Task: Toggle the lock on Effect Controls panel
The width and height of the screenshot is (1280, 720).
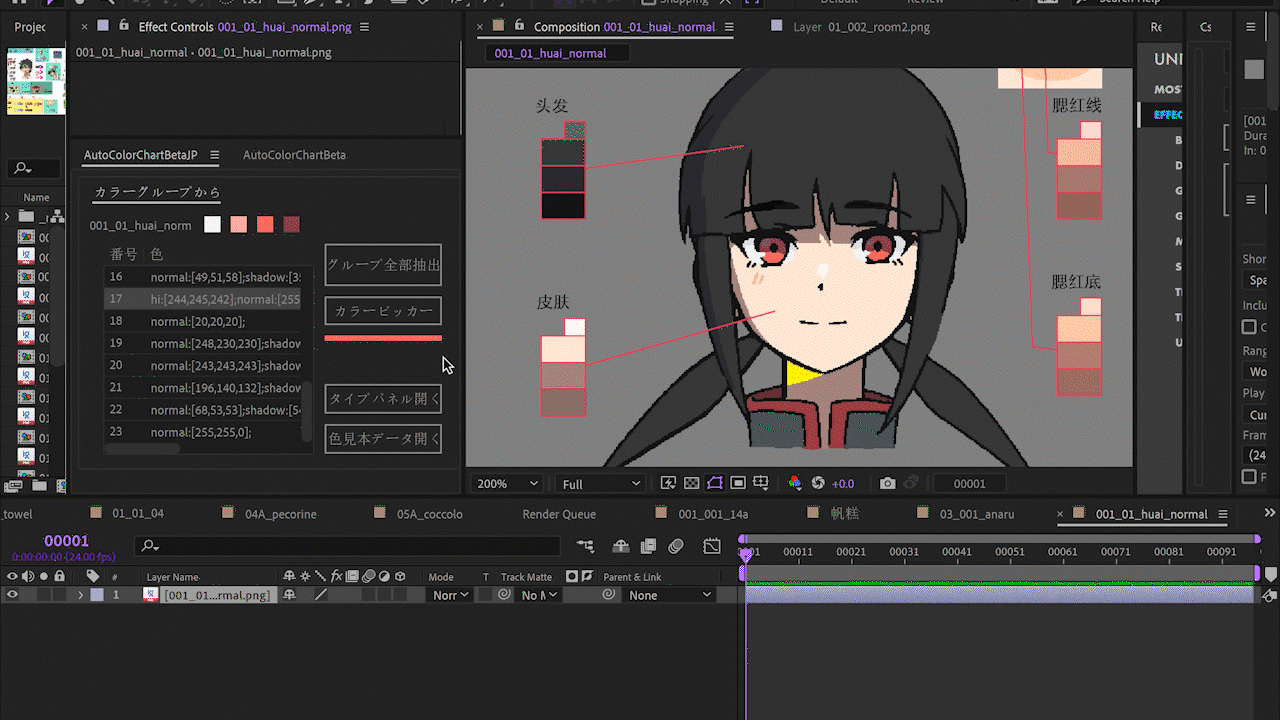Action: 123,27
